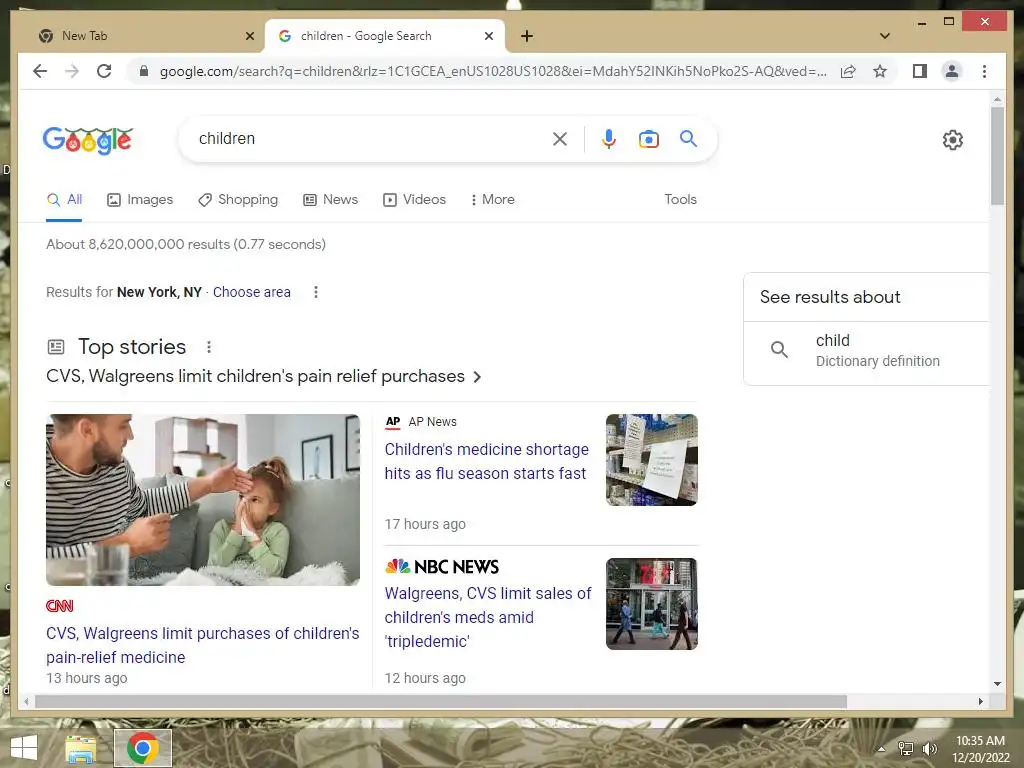1024x768 pixels.
Task: Expand story chevron beside CVS headline
Action: coord(477,377)
